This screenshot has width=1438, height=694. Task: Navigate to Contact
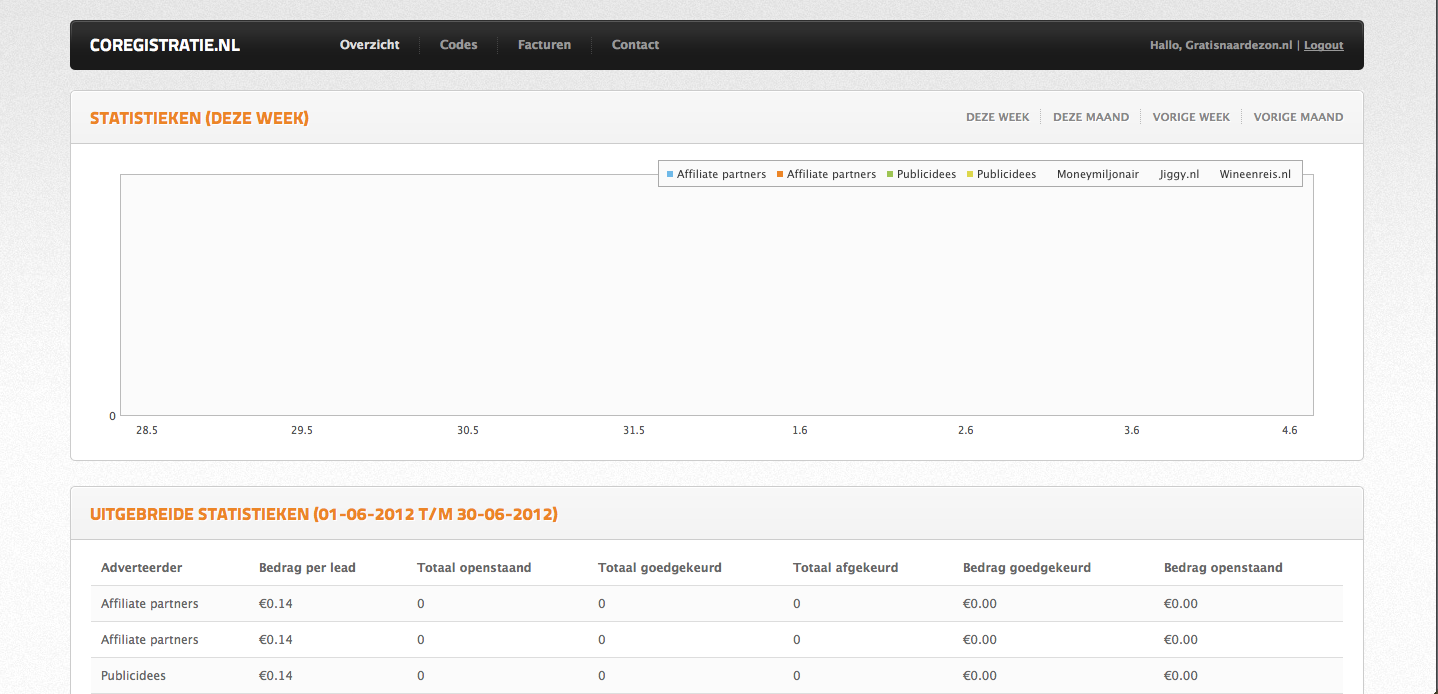pos(635,45)
